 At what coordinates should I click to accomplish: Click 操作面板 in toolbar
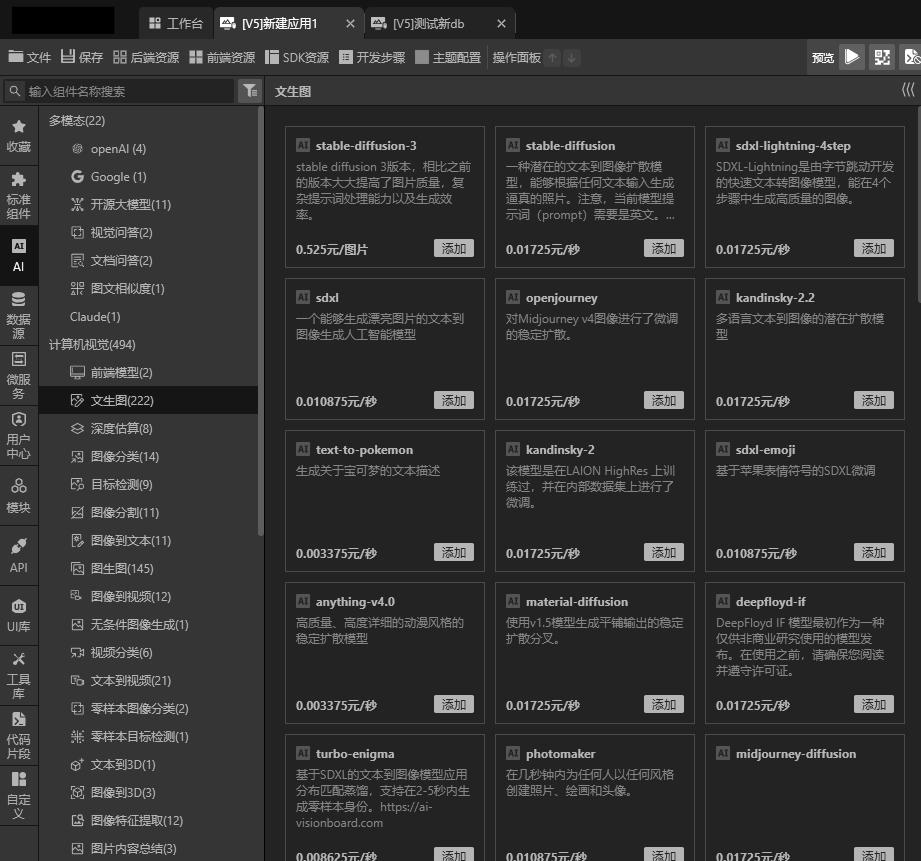pyautogui.click(x=516, y=58)
